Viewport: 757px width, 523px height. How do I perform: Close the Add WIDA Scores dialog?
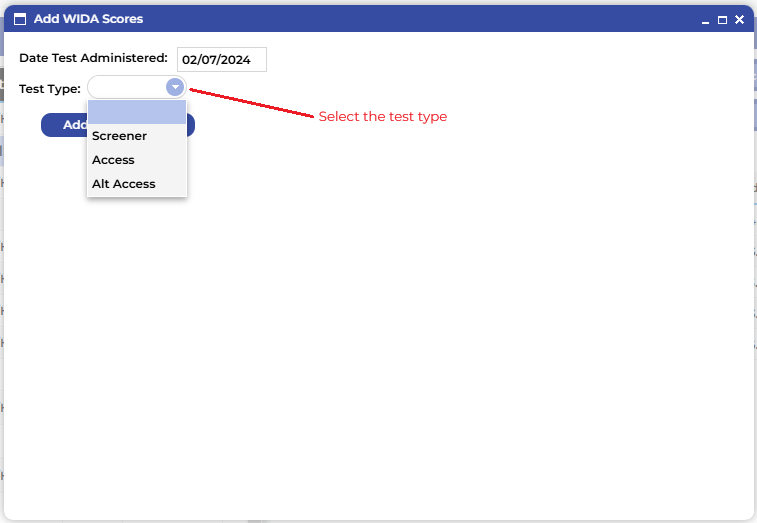click(740, 19)
